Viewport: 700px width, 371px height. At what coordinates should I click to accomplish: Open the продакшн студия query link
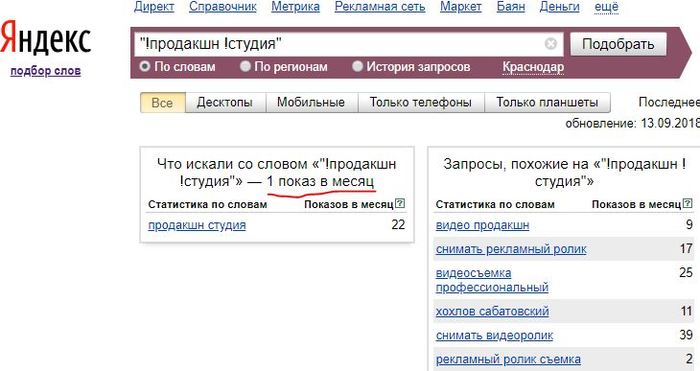tap(197, 225)
